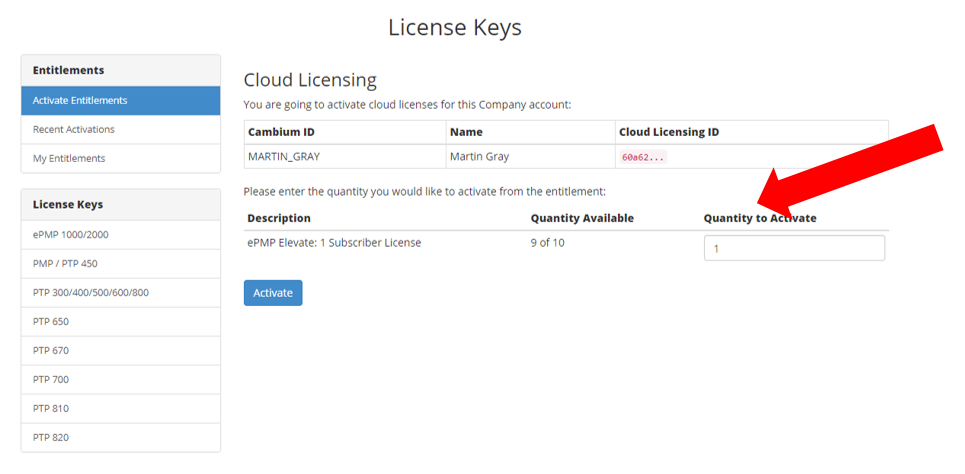The height and width of the screenshot is (474, 965).
Task: Select PTP 810 in the License Keys list
Action: [x=51, y=408]
